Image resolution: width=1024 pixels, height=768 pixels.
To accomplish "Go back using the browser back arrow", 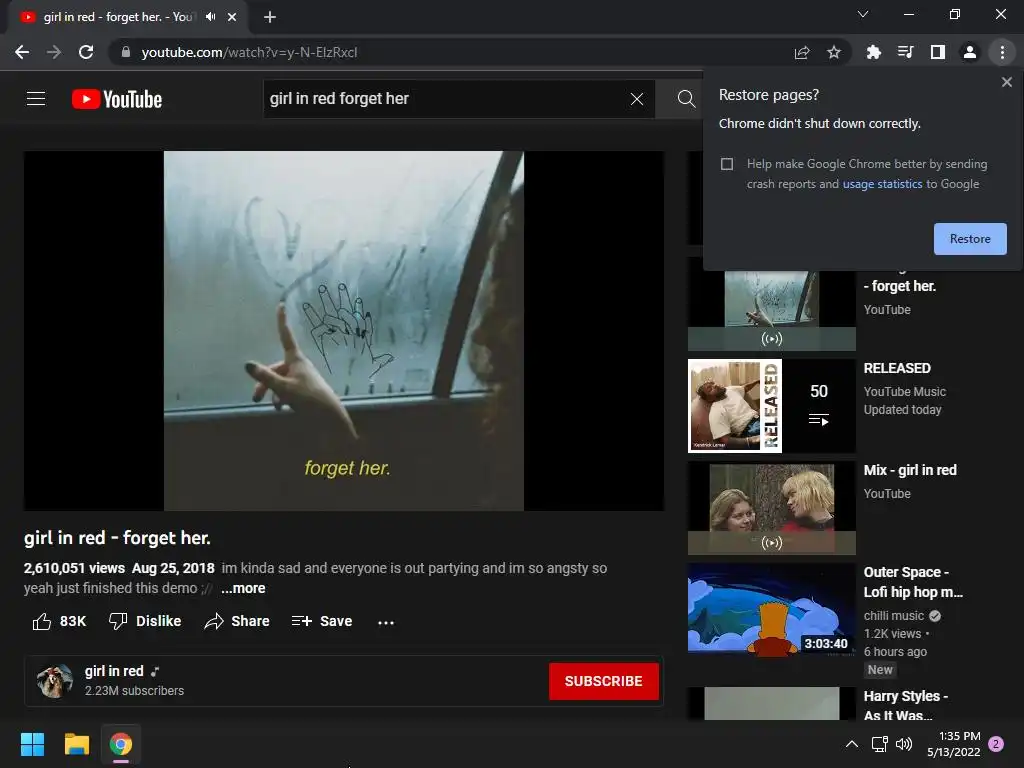I will [x=22, y=52].
